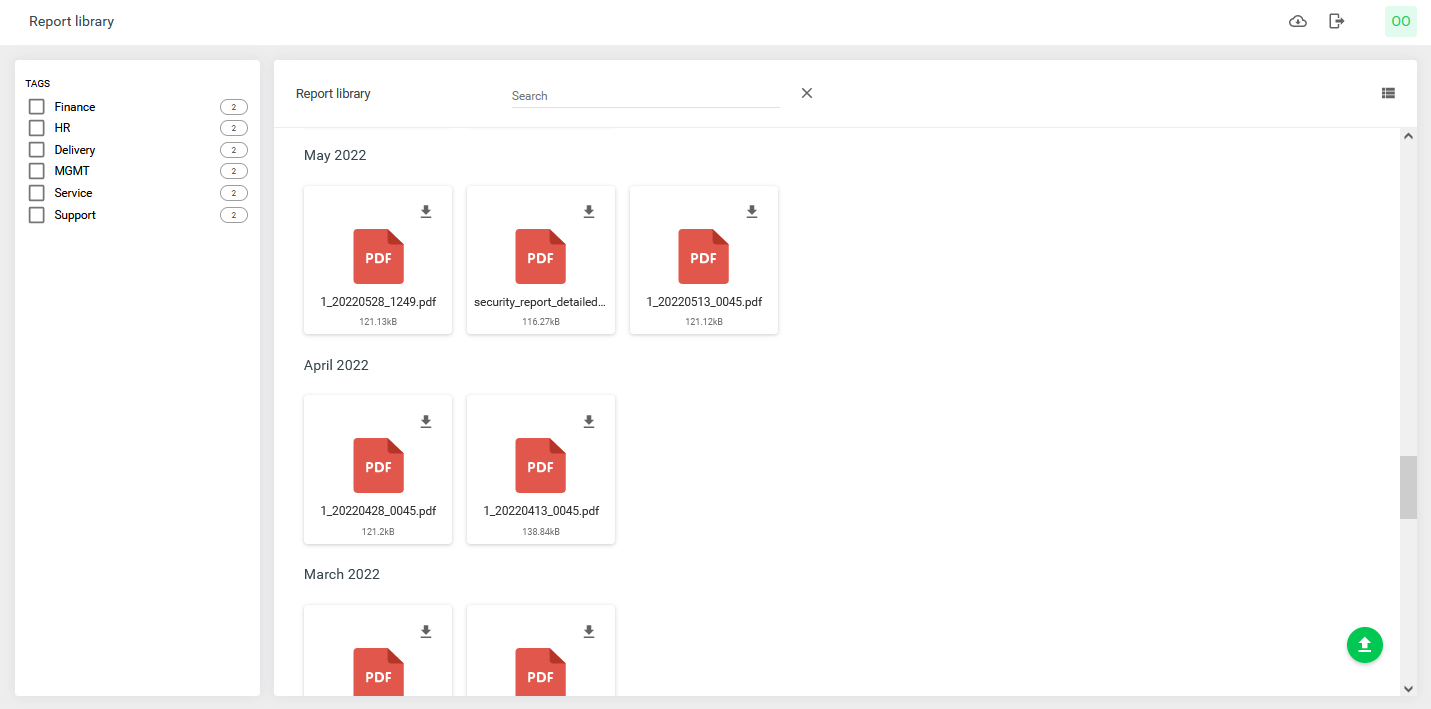Check the HR tag checkbox
This screenshot has height=709, width=1431.
(35, 127)
